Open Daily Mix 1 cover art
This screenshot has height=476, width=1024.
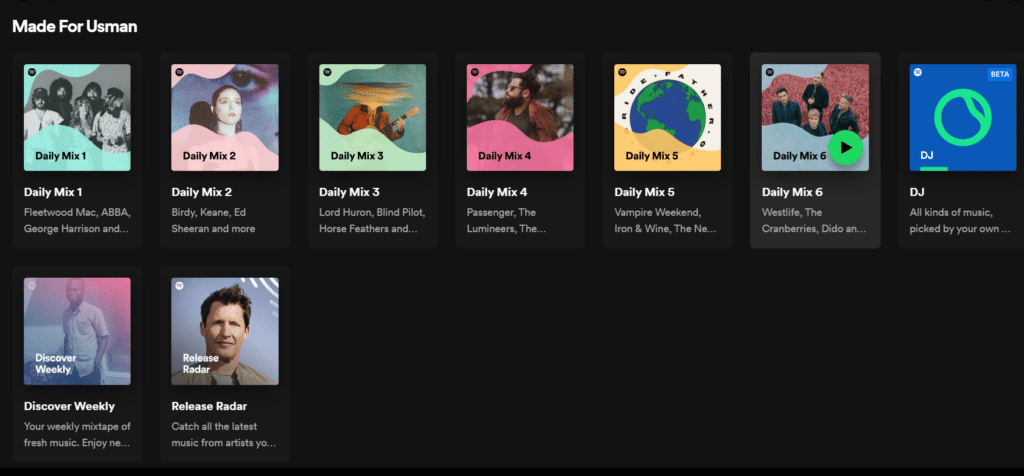(x=77, y=118)
